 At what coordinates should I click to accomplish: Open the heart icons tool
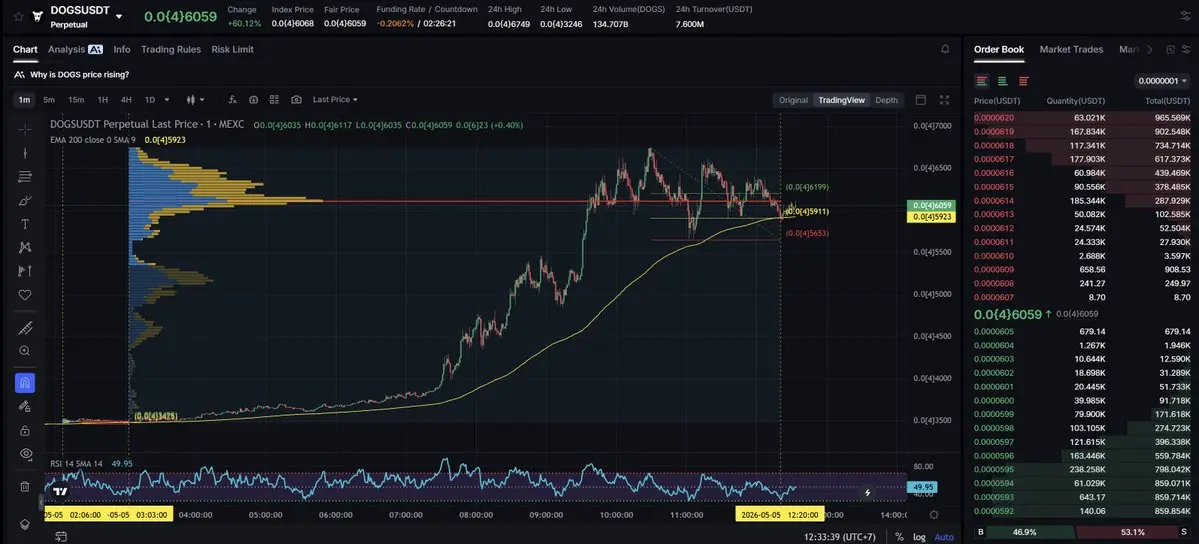pos(25,295)
